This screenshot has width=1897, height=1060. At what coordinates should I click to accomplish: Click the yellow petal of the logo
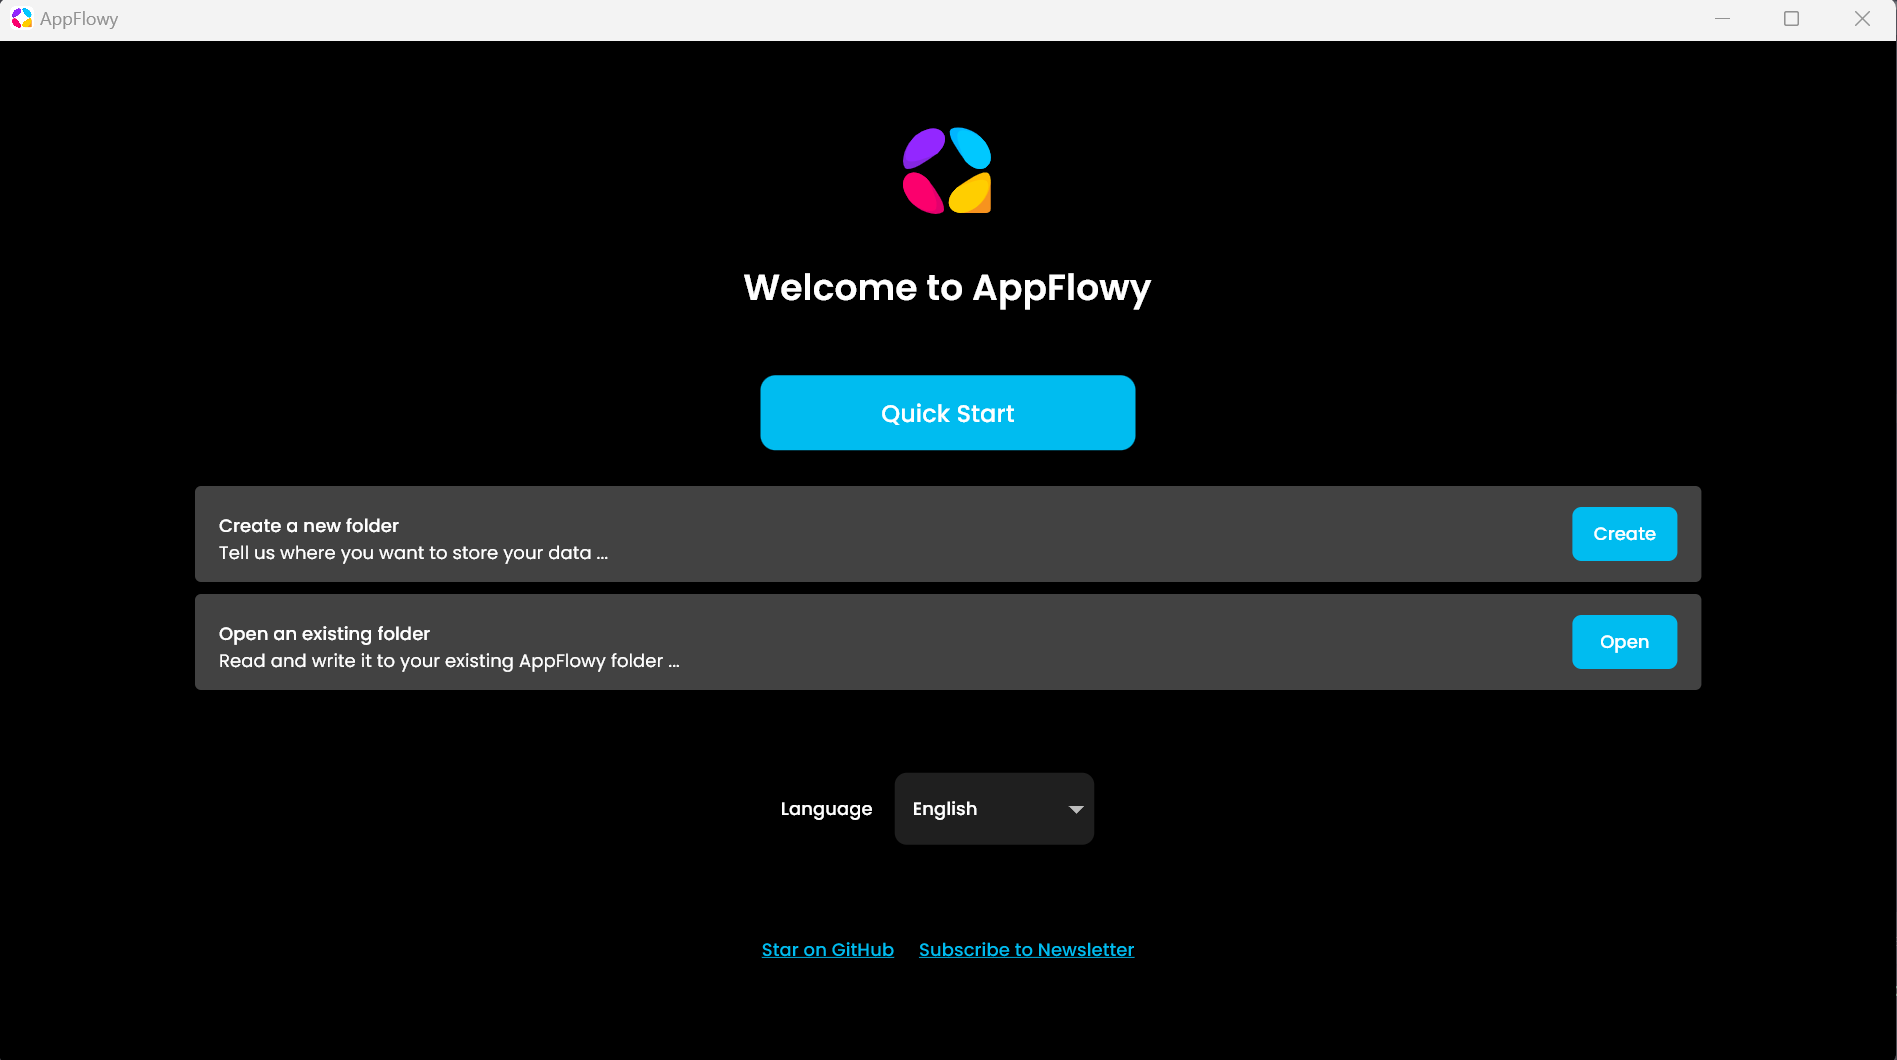(x=969, y=194)
